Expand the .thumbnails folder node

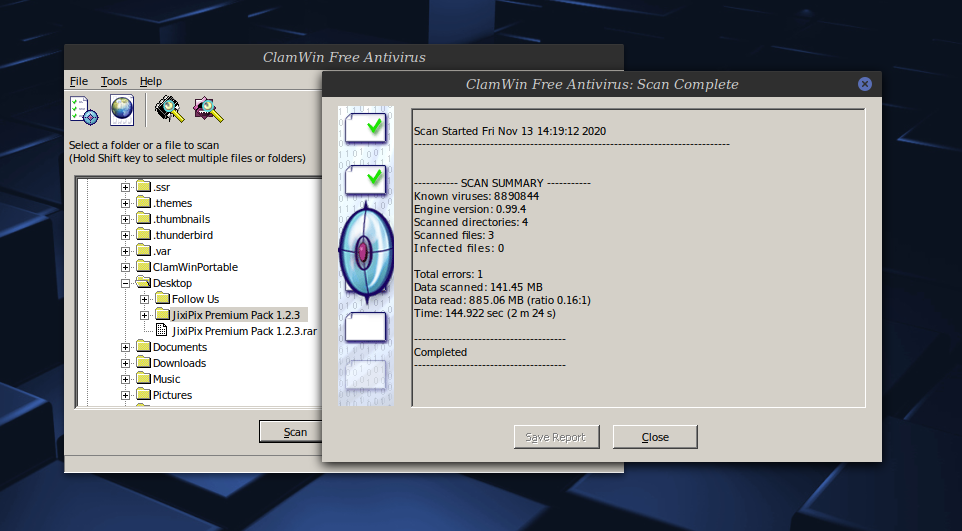click(x=125, y=219)
